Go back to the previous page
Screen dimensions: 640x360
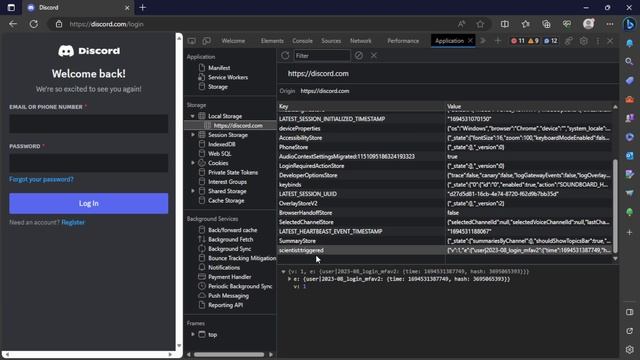[13, 24]
